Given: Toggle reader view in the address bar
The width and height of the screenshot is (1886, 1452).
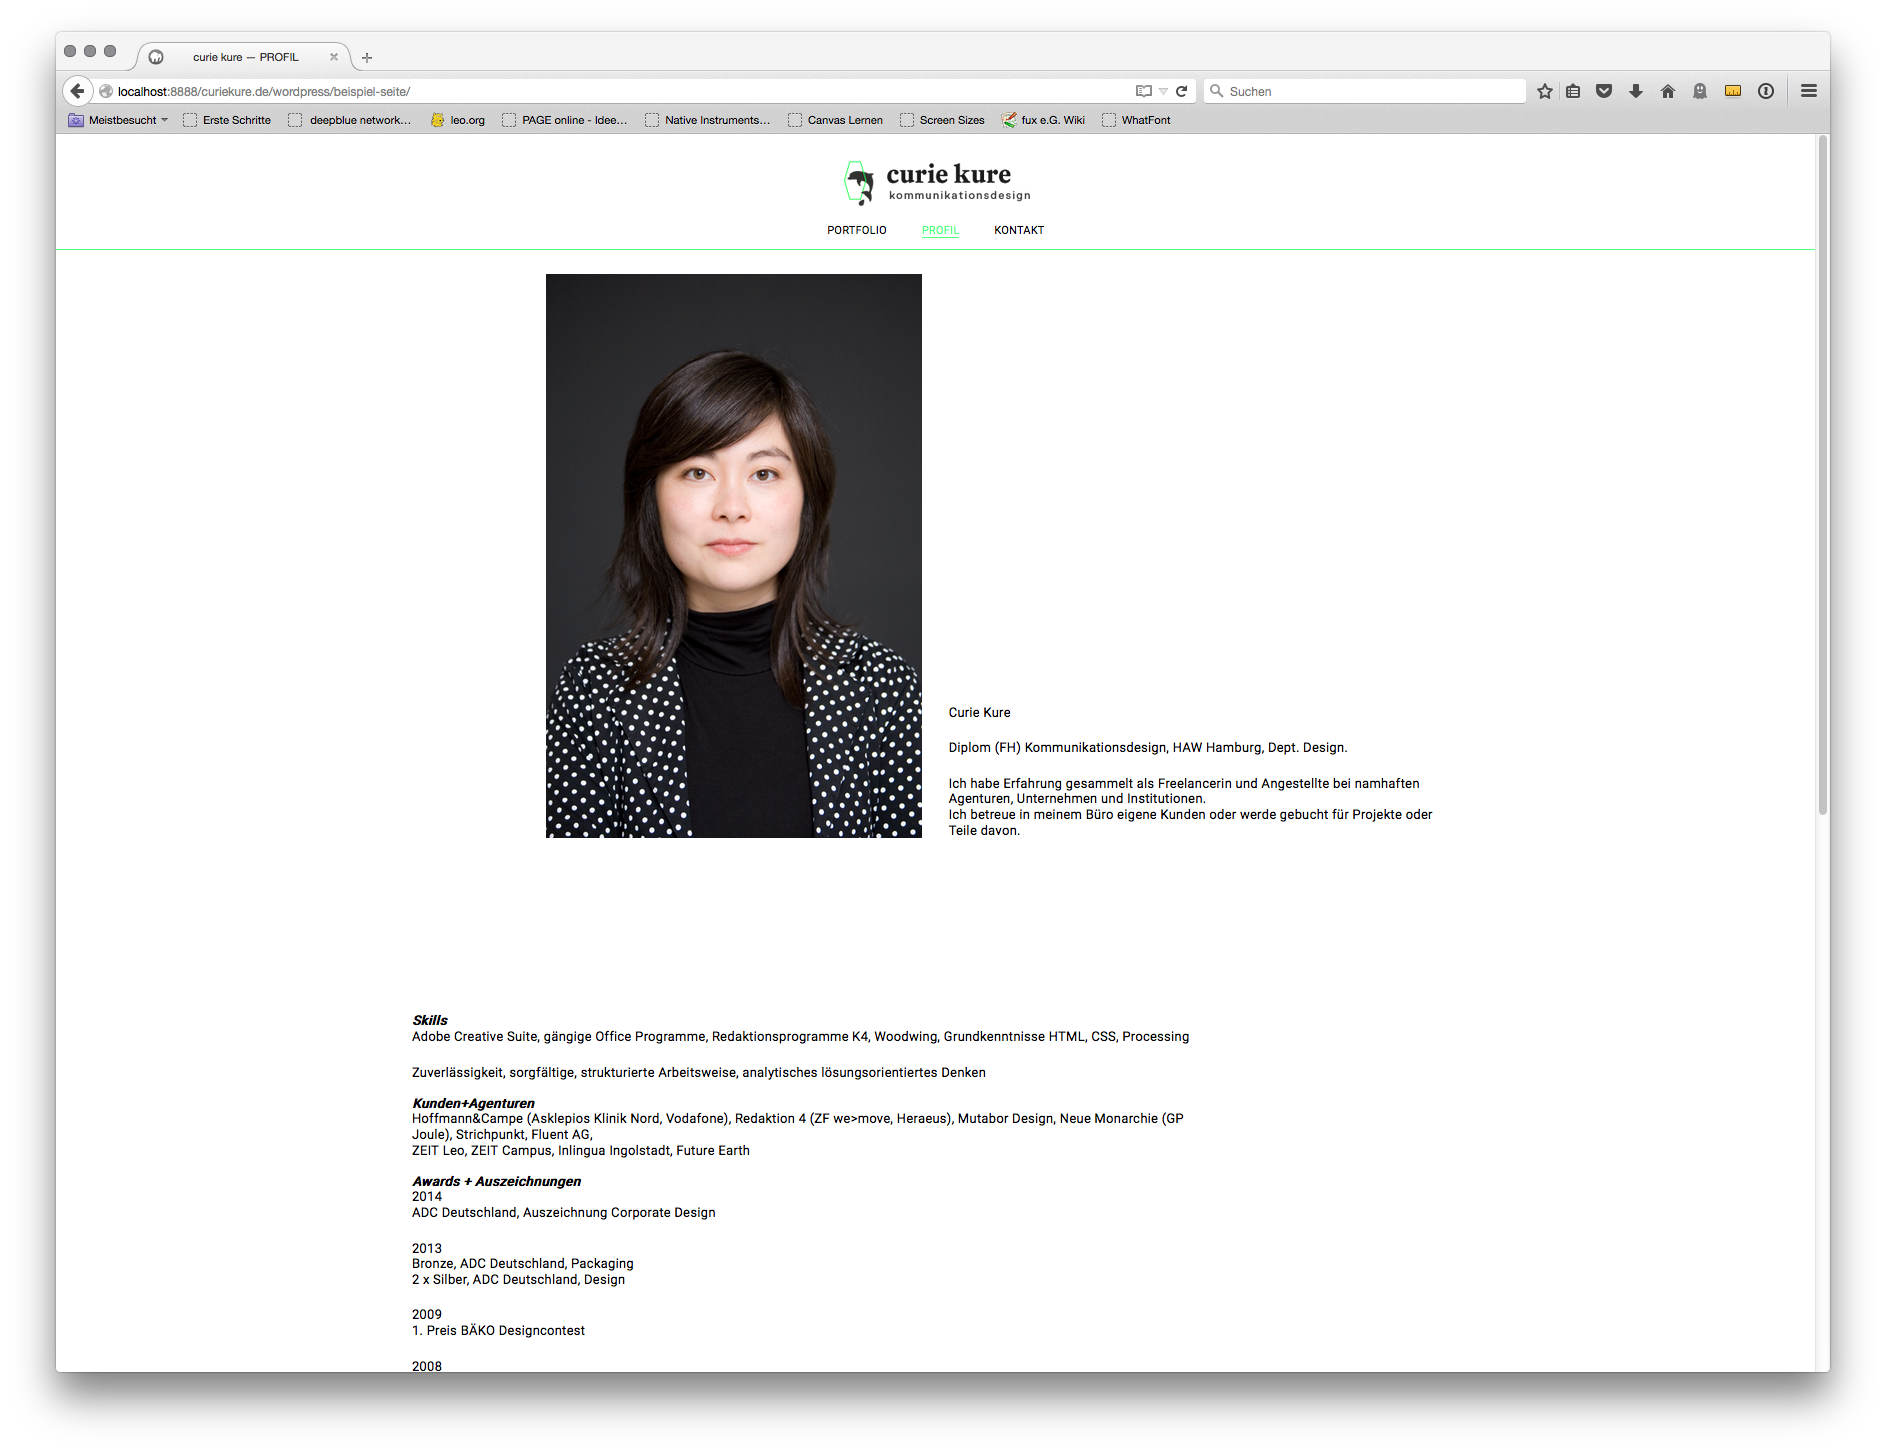Looking at the screenshot, I should pos(1143,90).
